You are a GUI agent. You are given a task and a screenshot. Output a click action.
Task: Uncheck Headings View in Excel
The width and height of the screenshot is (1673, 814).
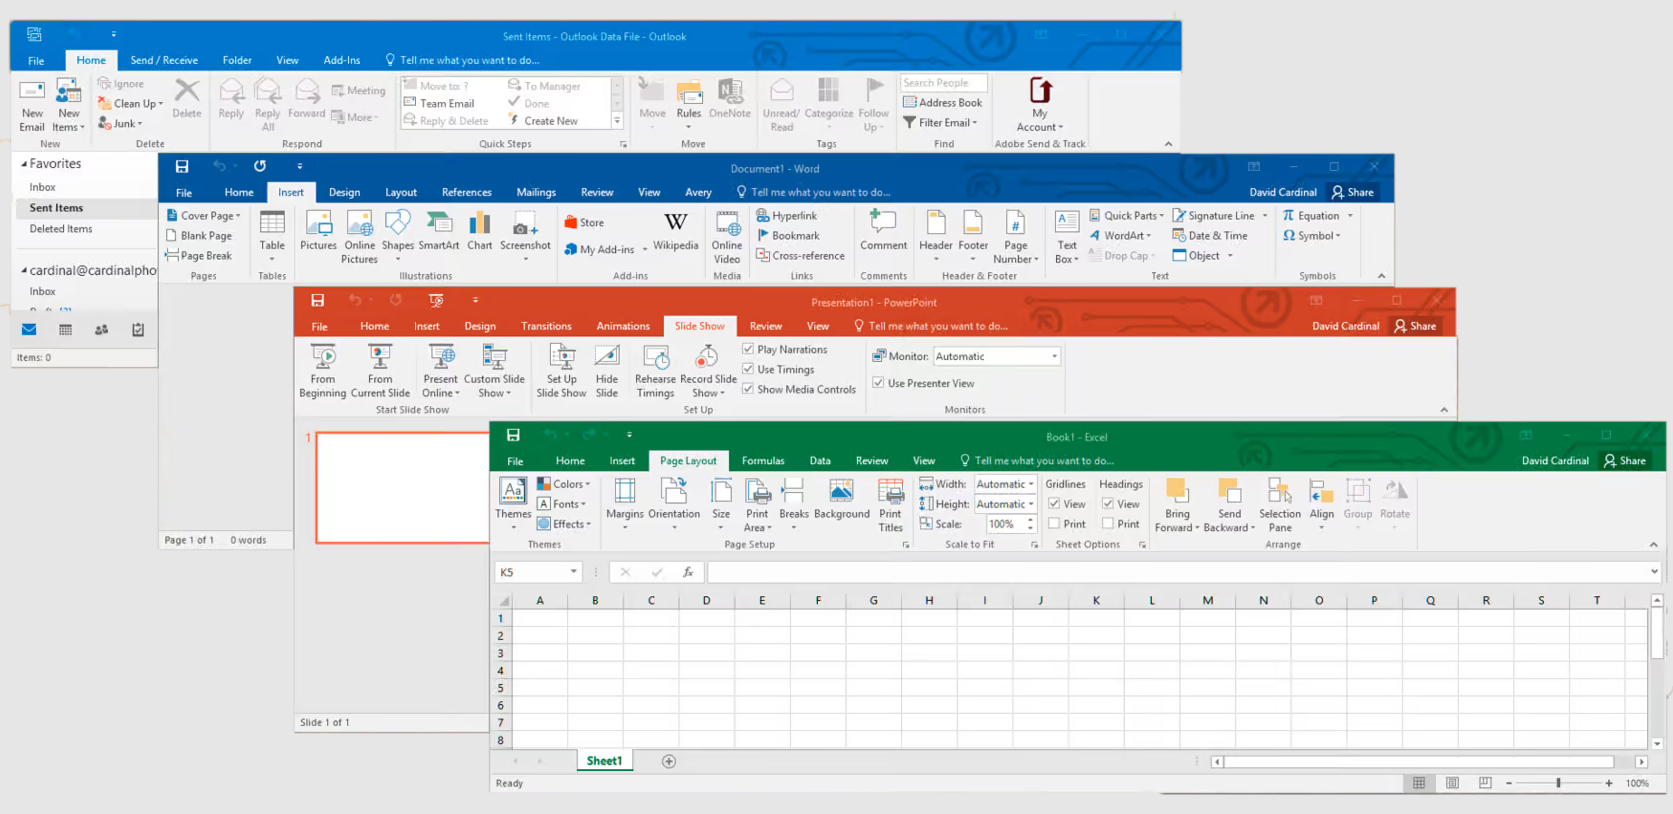tap(1108, 504)
